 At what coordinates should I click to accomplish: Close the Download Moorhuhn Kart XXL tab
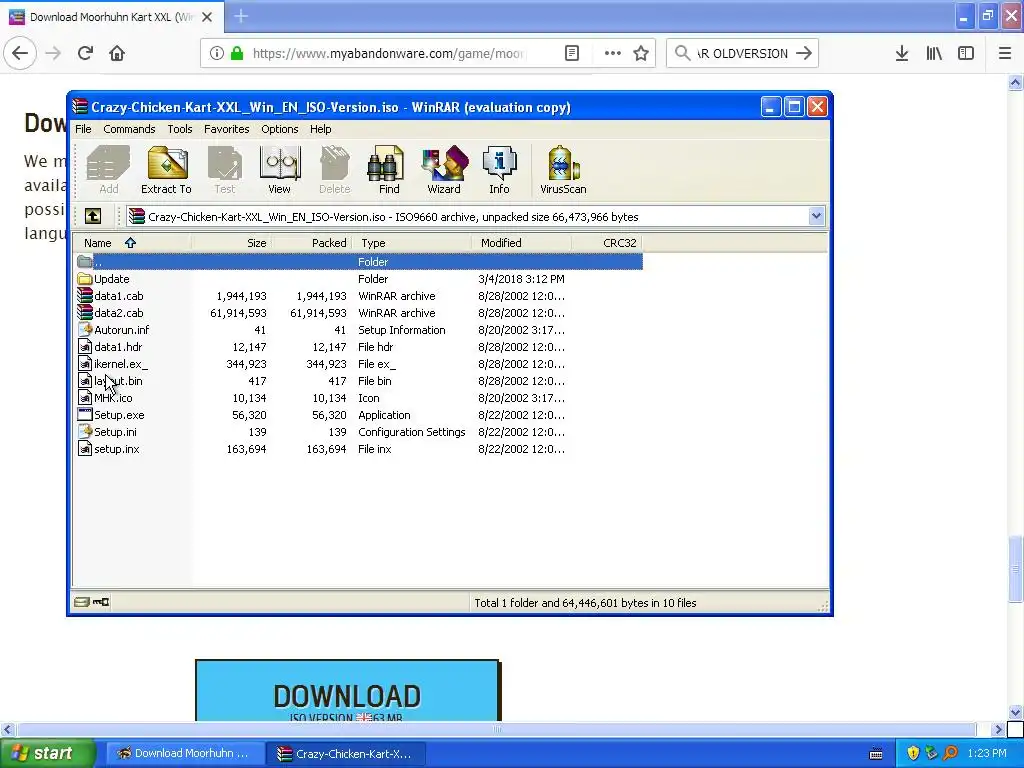[206, 17]
